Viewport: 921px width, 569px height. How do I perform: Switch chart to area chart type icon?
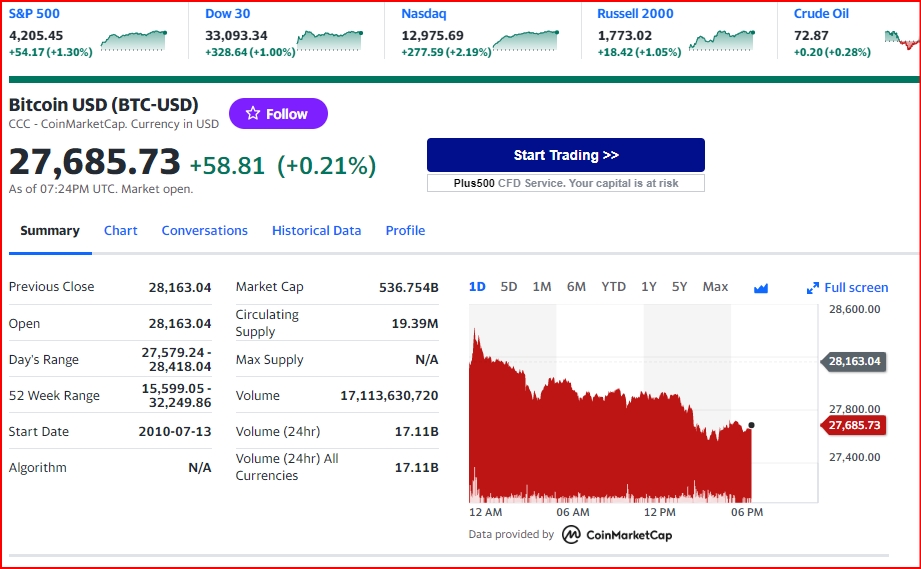pos(761,288)
